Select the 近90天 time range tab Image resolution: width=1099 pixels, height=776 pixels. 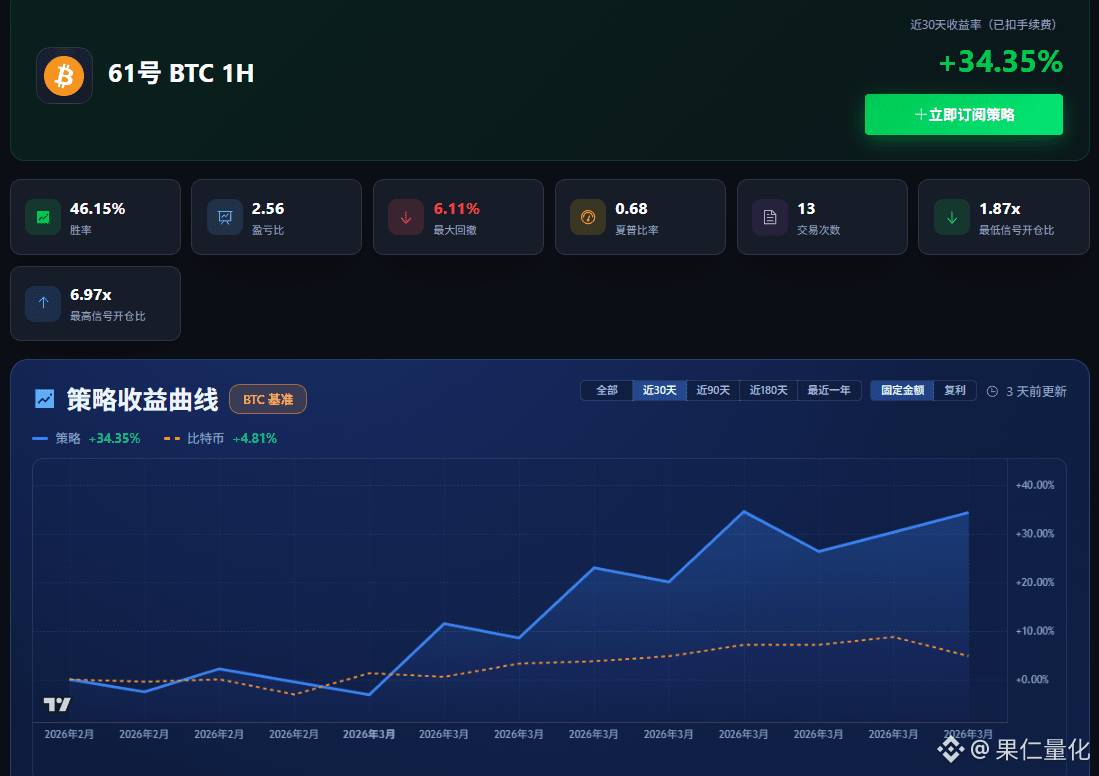tap(713, 390)
